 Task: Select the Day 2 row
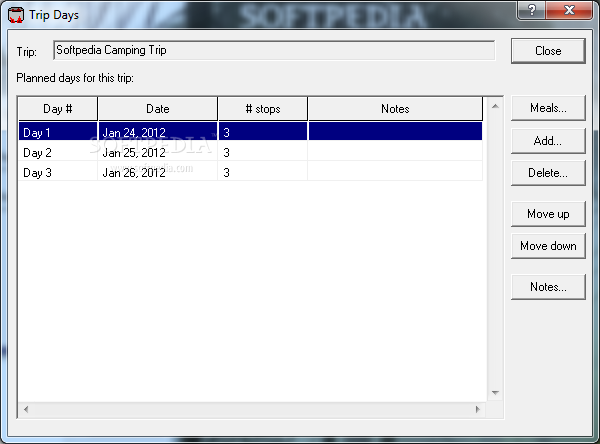[250, 153]
